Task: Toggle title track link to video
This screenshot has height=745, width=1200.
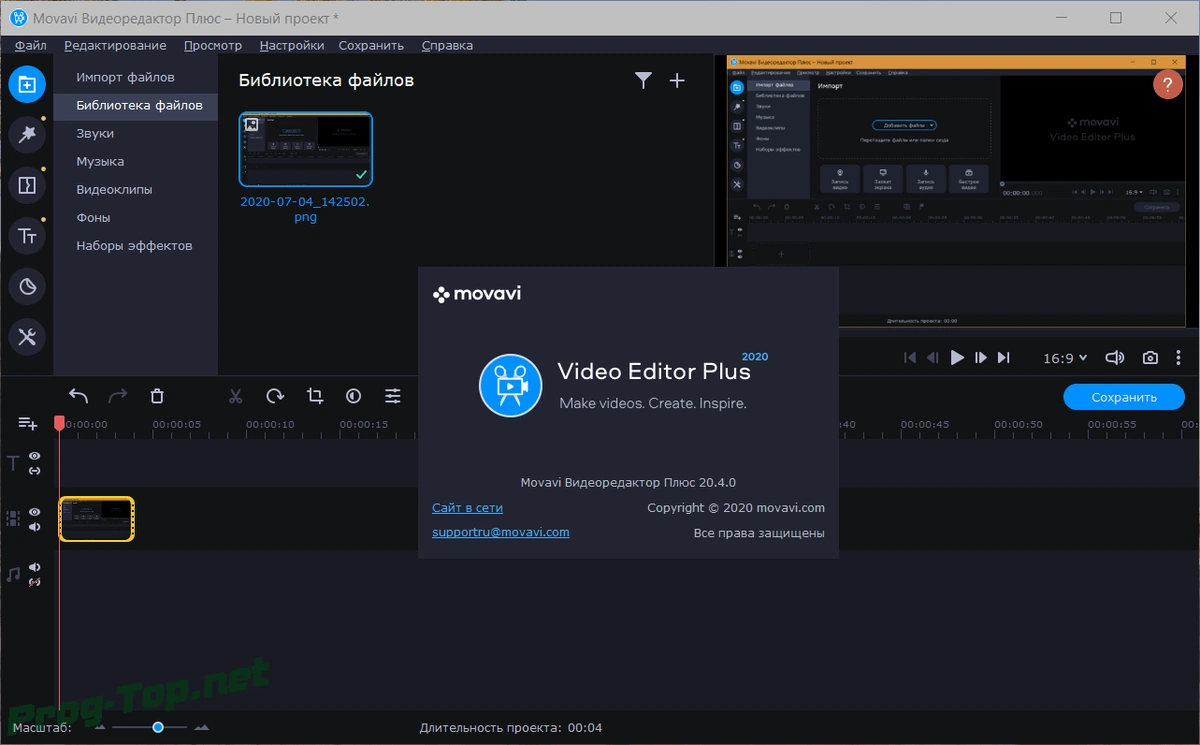Action: pos(34,471)
